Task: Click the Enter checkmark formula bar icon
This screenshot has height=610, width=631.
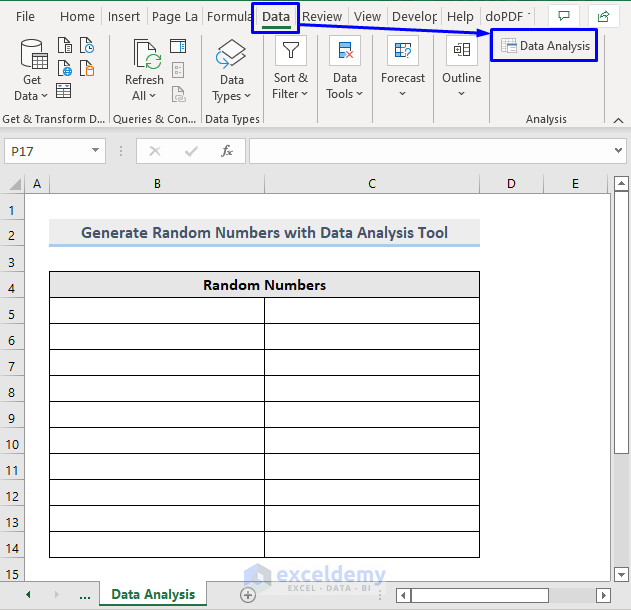Action: click(x=191, y=151)
